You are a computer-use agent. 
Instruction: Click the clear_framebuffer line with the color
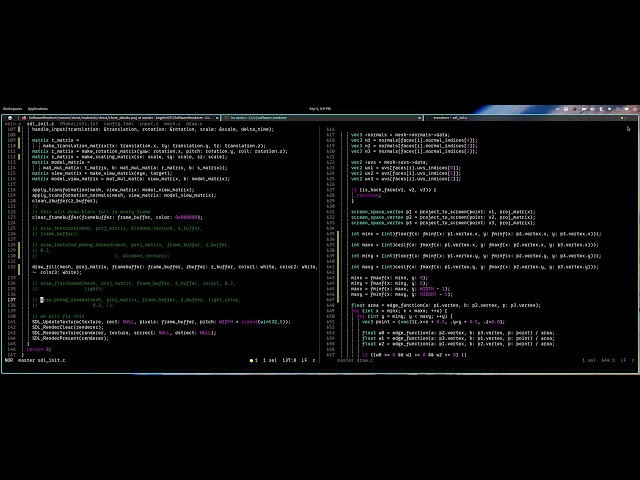tap(117, 218)
